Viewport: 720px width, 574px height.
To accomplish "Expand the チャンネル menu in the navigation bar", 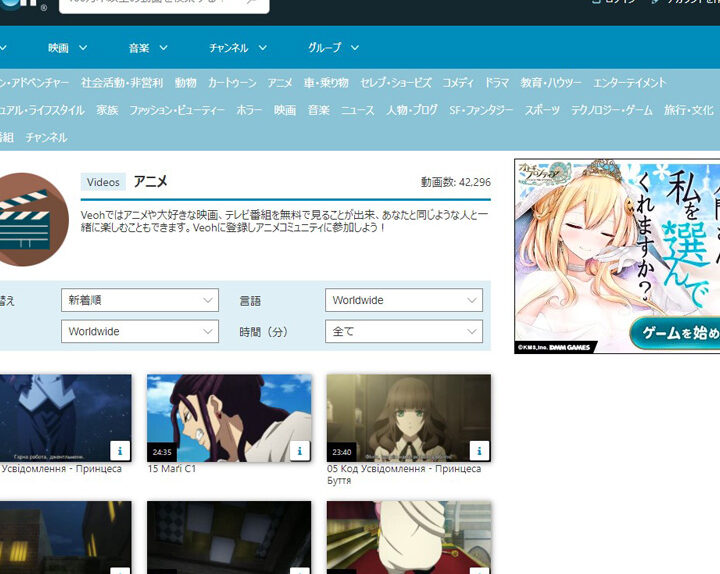I will [x=238, y=48].
